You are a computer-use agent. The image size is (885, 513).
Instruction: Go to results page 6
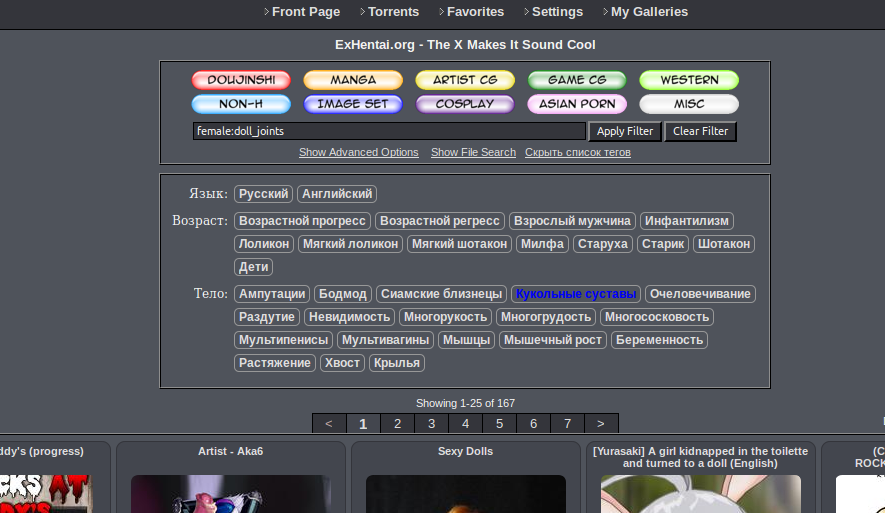533,423
